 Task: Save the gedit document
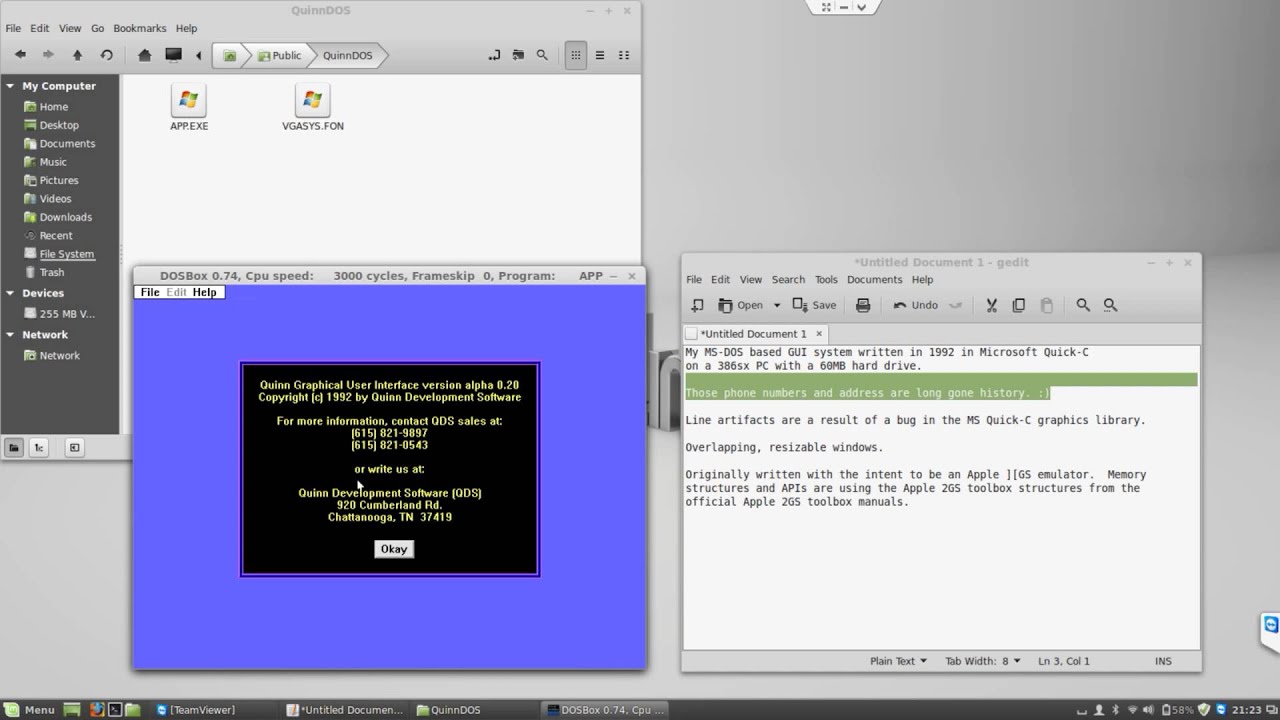814,305
